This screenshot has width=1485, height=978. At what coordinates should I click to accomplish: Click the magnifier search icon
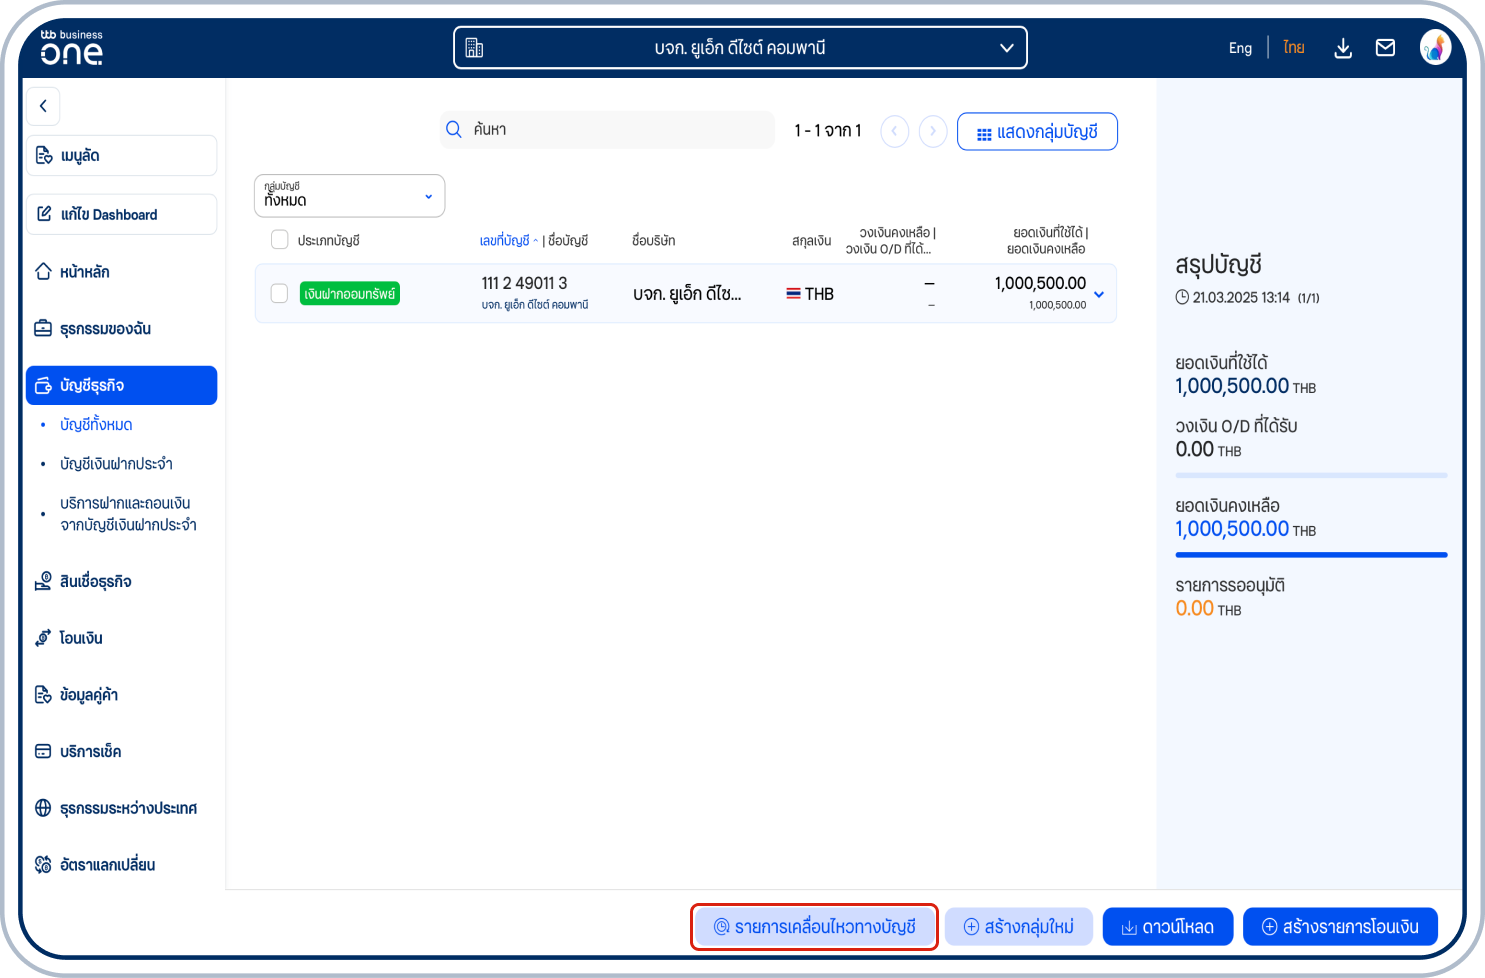pos(454,130)
